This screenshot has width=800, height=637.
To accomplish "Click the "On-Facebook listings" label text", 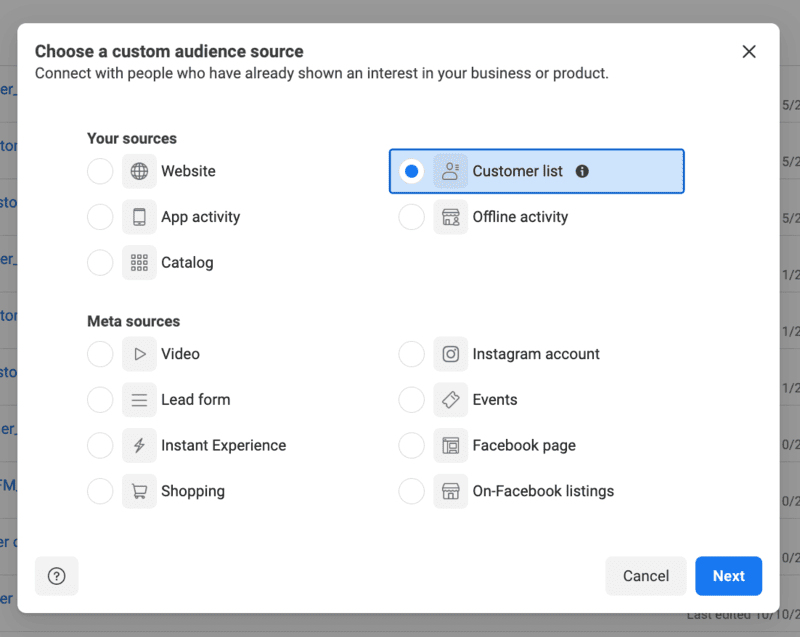I will (543, 491).
